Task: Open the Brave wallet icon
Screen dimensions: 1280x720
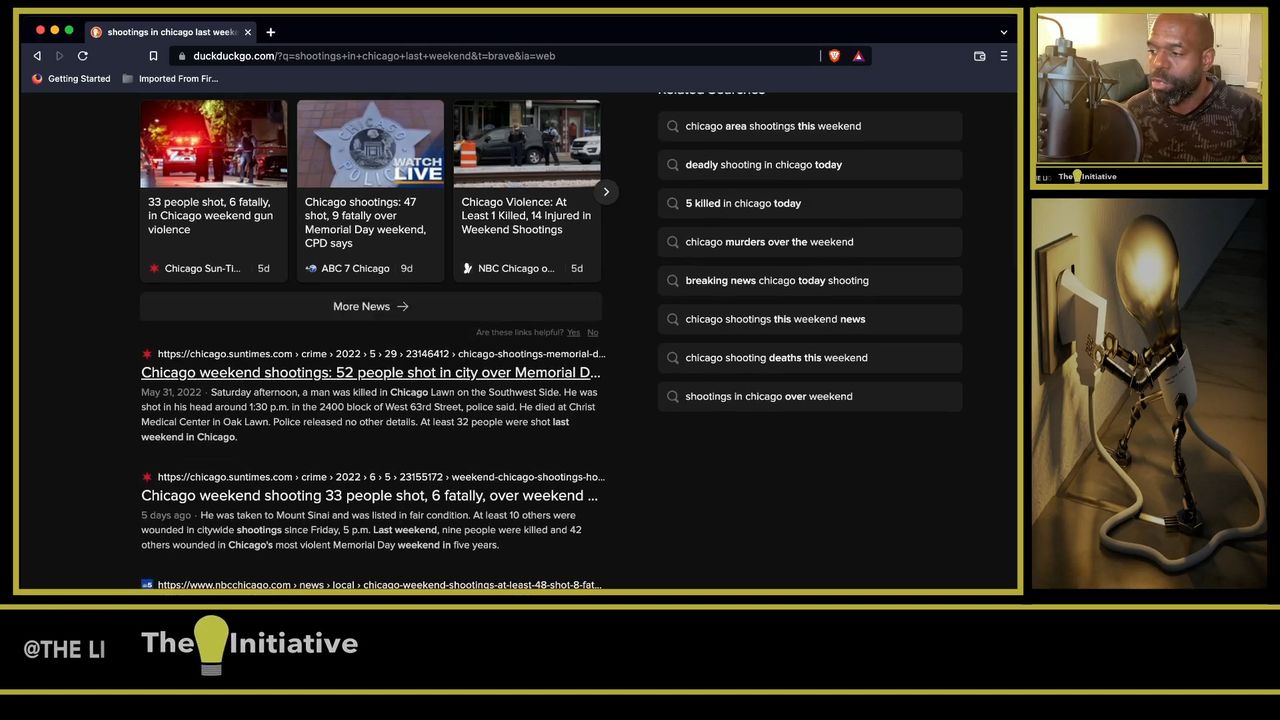Action: pos(979,56)
